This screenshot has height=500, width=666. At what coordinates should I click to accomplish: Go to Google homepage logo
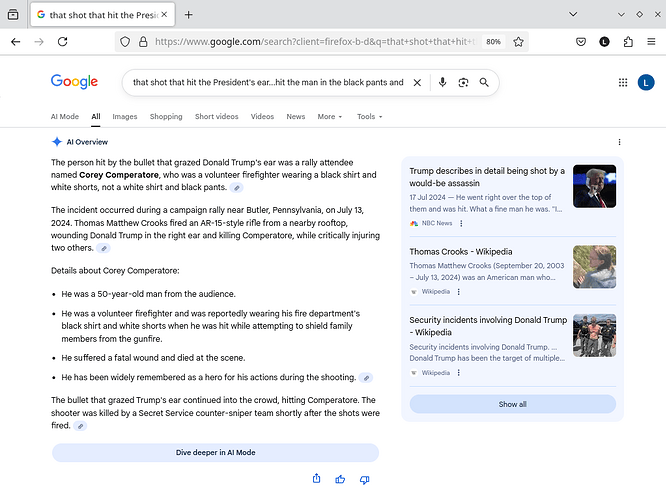click(x=74, y=82)
